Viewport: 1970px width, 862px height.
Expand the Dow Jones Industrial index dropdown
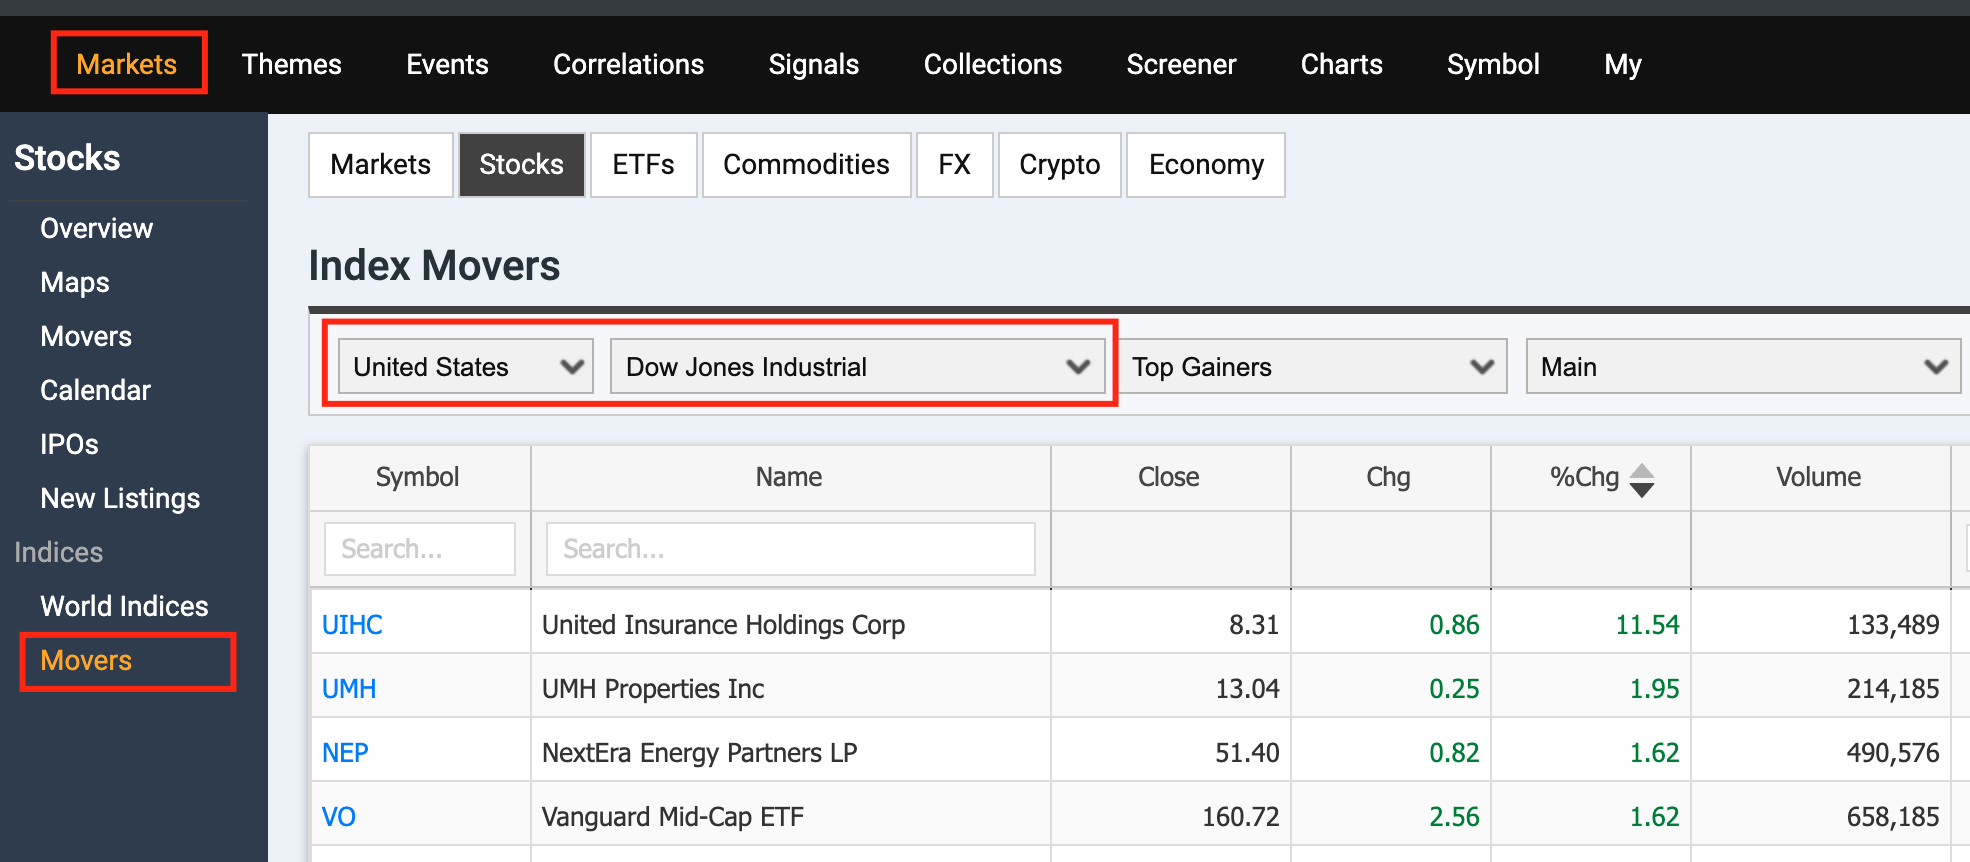(x=858, y=367)
